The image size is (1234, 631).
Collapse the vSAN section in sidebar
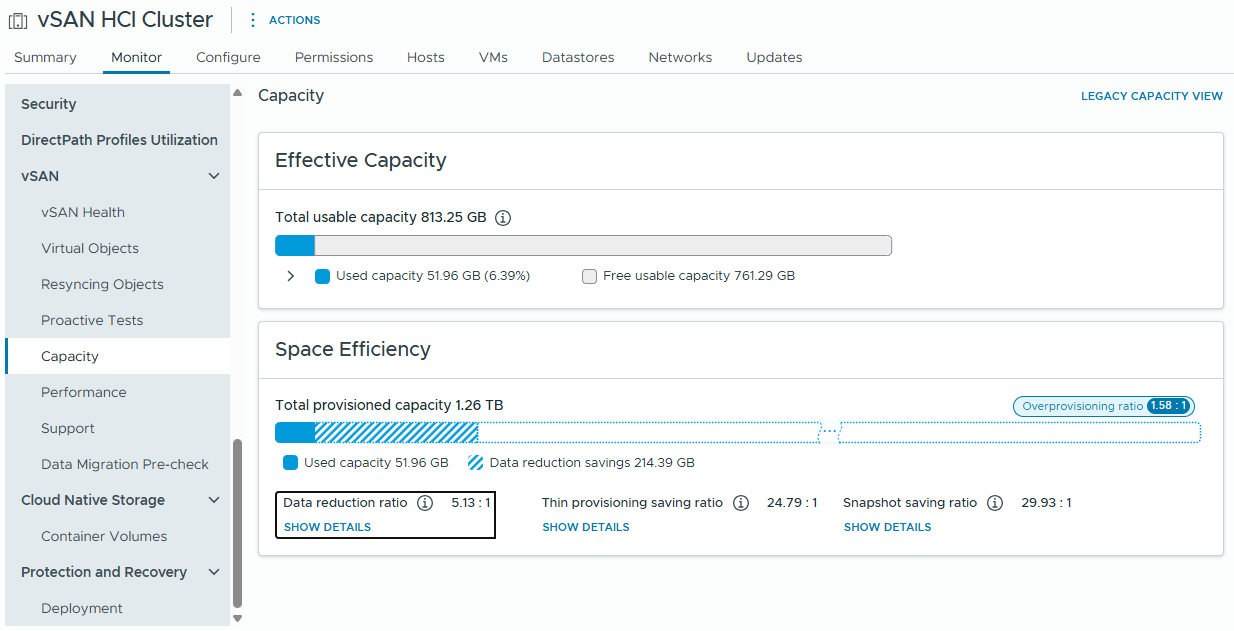click(213, 176)
